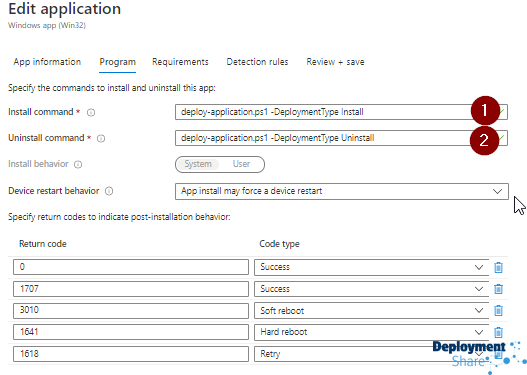Viewport: 527px width, 375px height.
Task: Change code type for Soft reboot row
Action: pyautogui.click(x=371, y=310)
